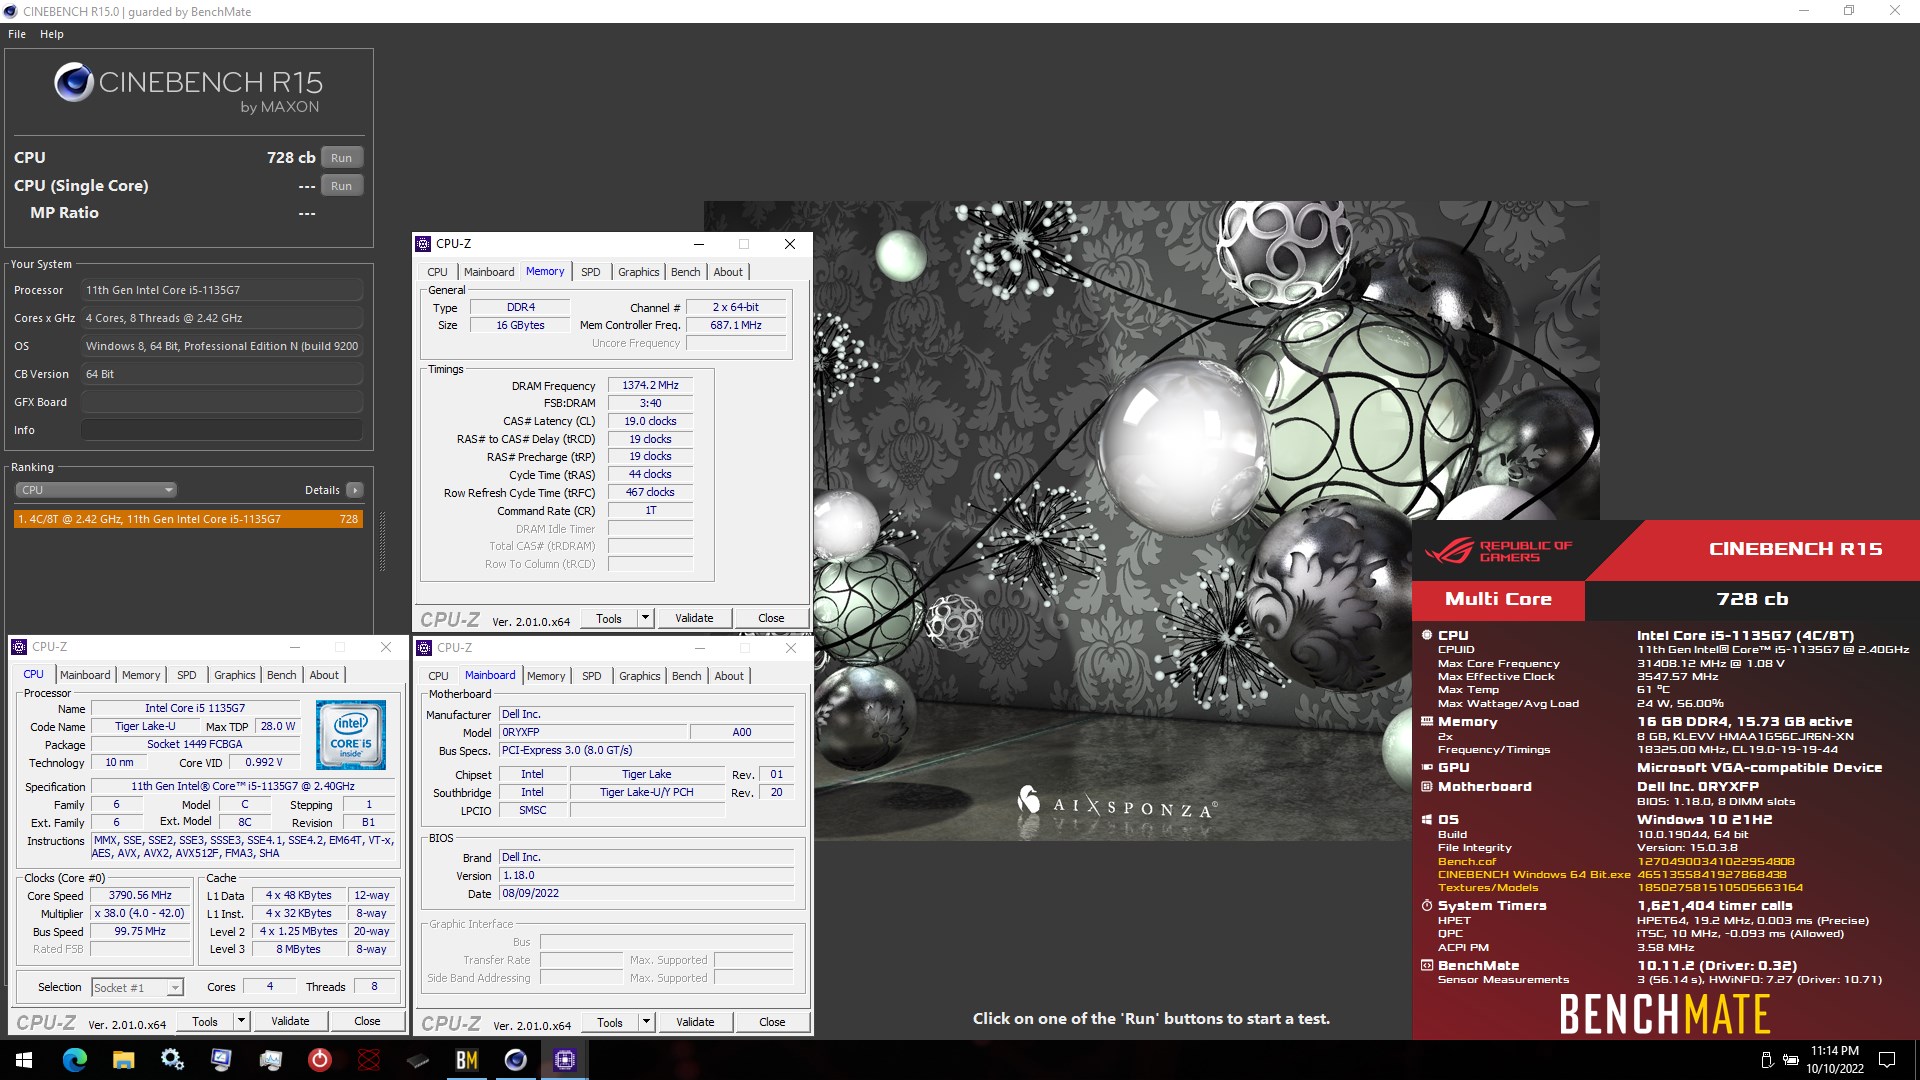Screen dimensions: 1920x1080
Task: Click the CPU-Z Memory window title icon
Action: (423, 244)
